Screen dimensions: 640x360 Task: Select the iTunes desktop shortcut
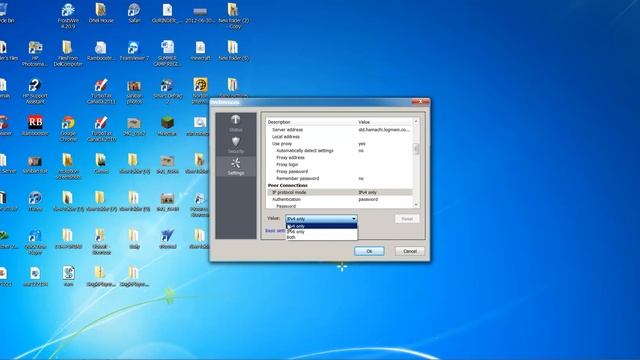point(35,201)
